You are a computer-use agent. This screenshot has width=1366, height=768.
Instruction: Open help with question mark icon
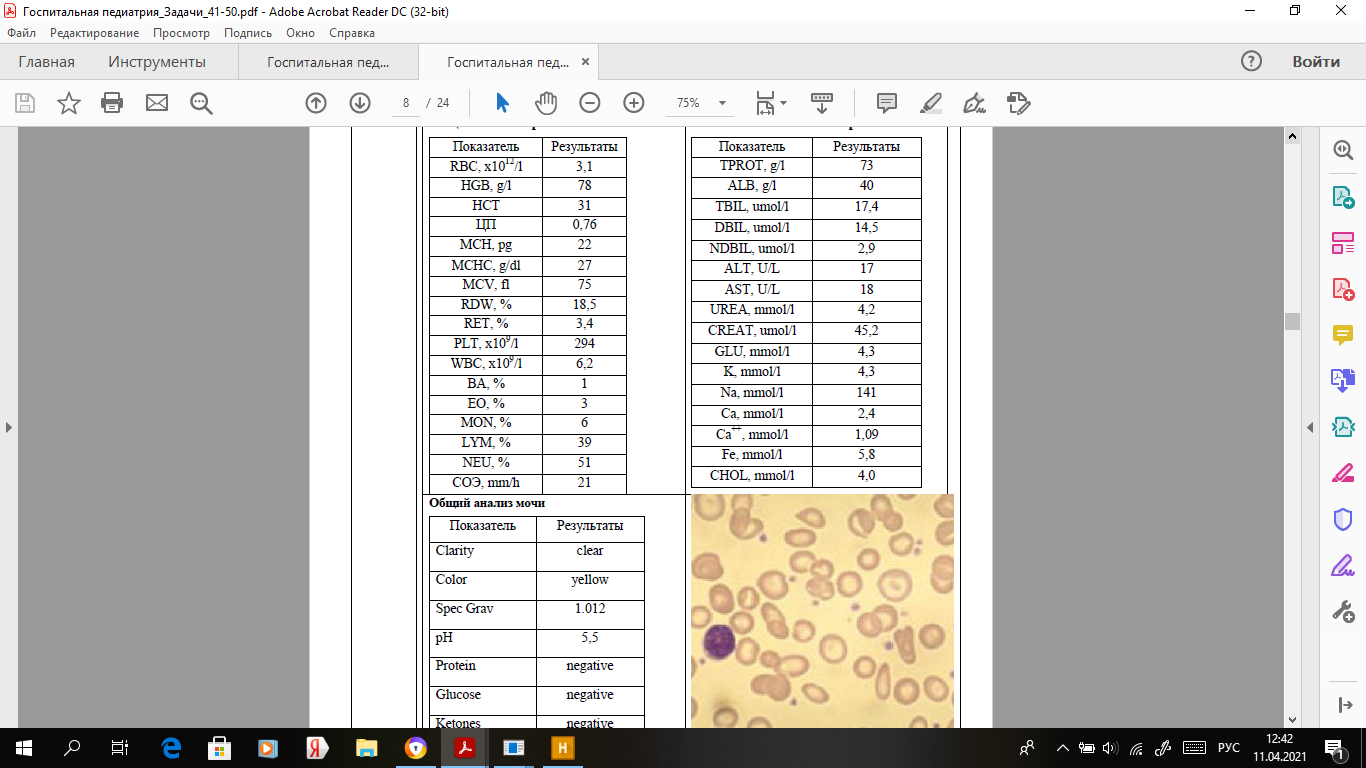point(1251,61)
